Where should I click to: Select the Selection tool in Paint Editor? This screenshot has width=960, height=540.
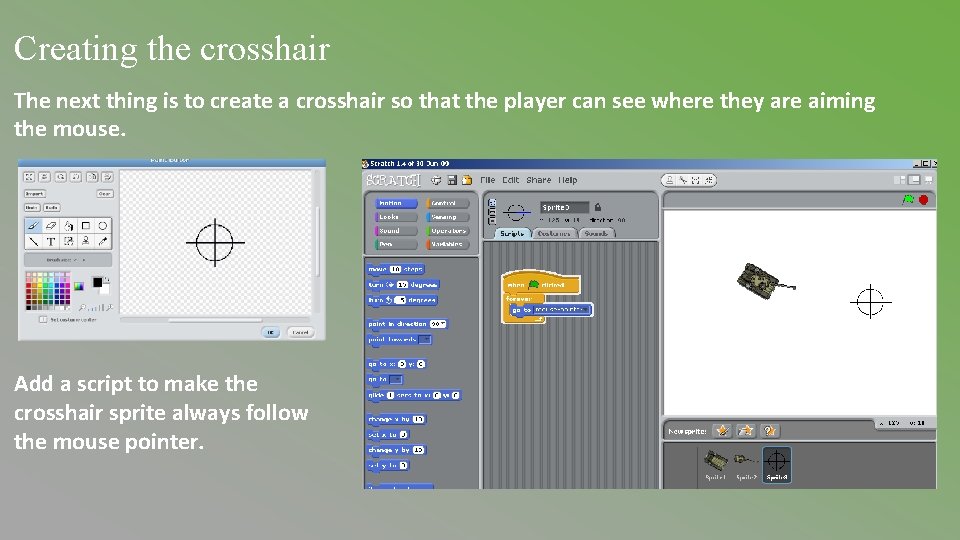(x=69, y=241)
